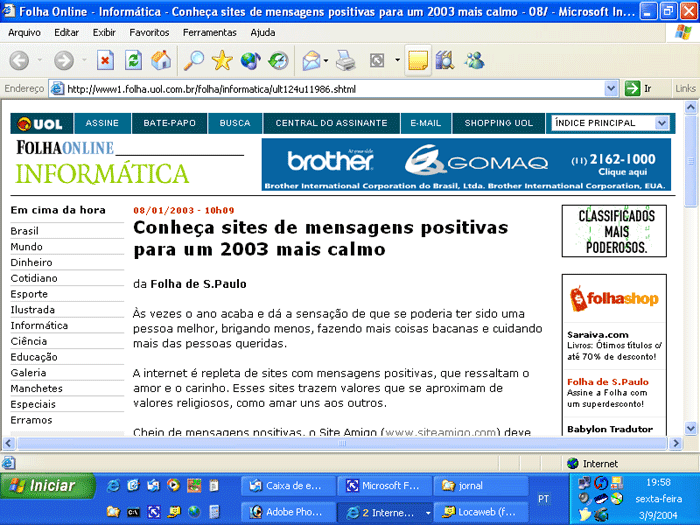Open the Media globe icon

pos(250,60)
